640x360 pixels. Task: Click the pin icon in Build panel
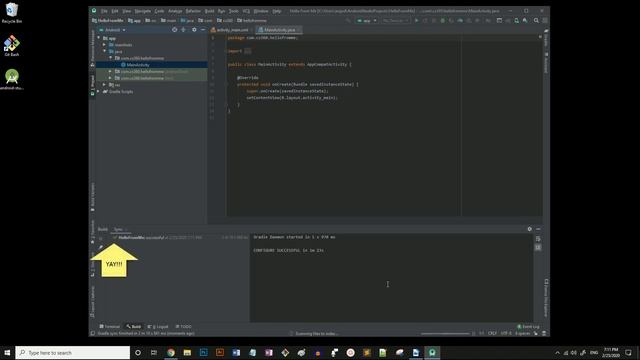click(x=100, y=247)
